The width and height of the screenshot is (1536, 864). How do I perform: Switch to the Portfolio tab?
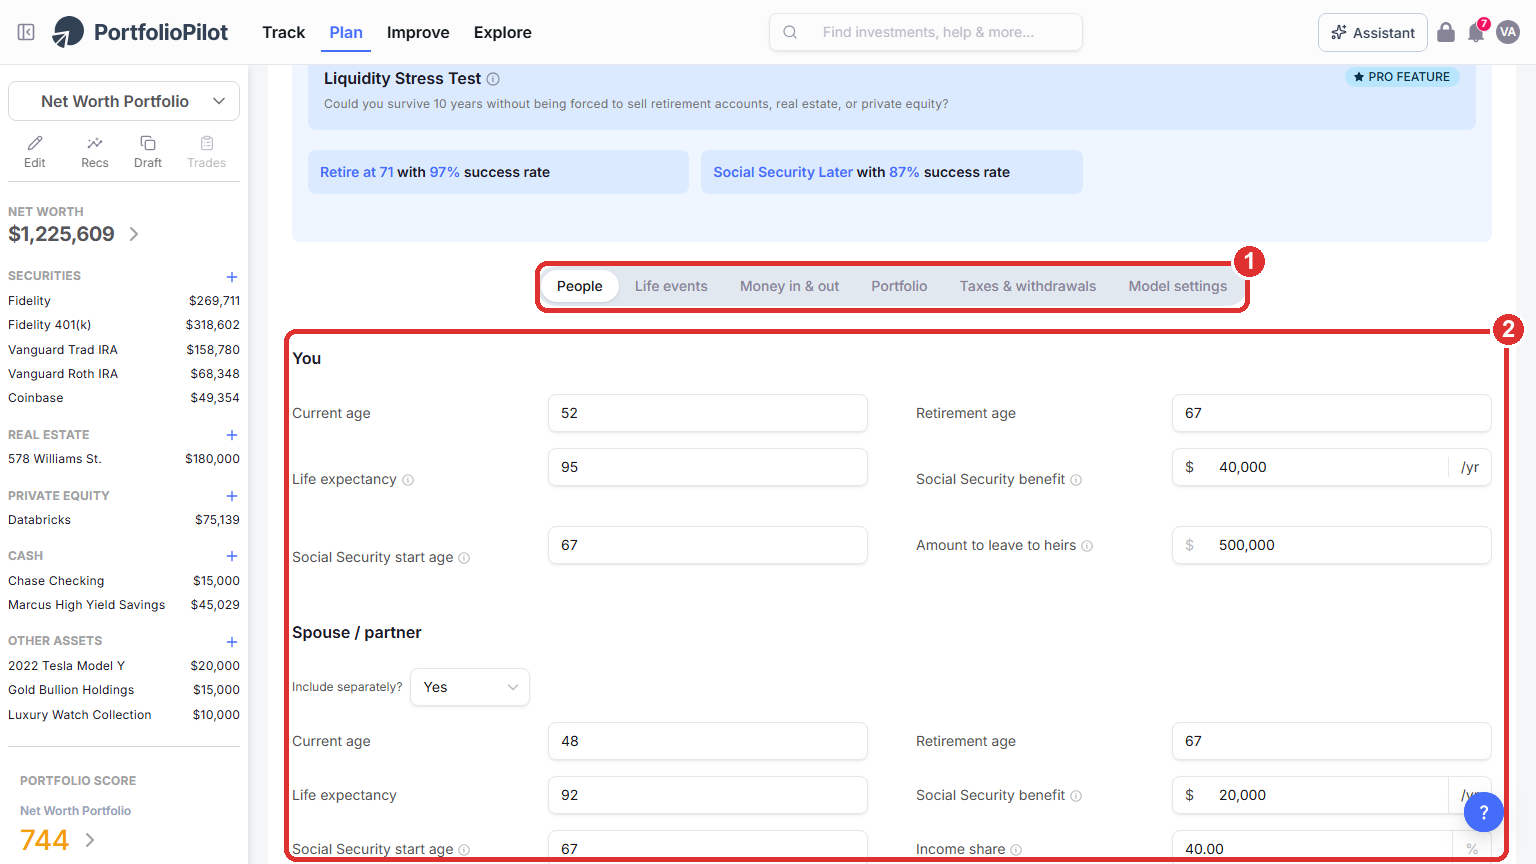click(899, 286)
